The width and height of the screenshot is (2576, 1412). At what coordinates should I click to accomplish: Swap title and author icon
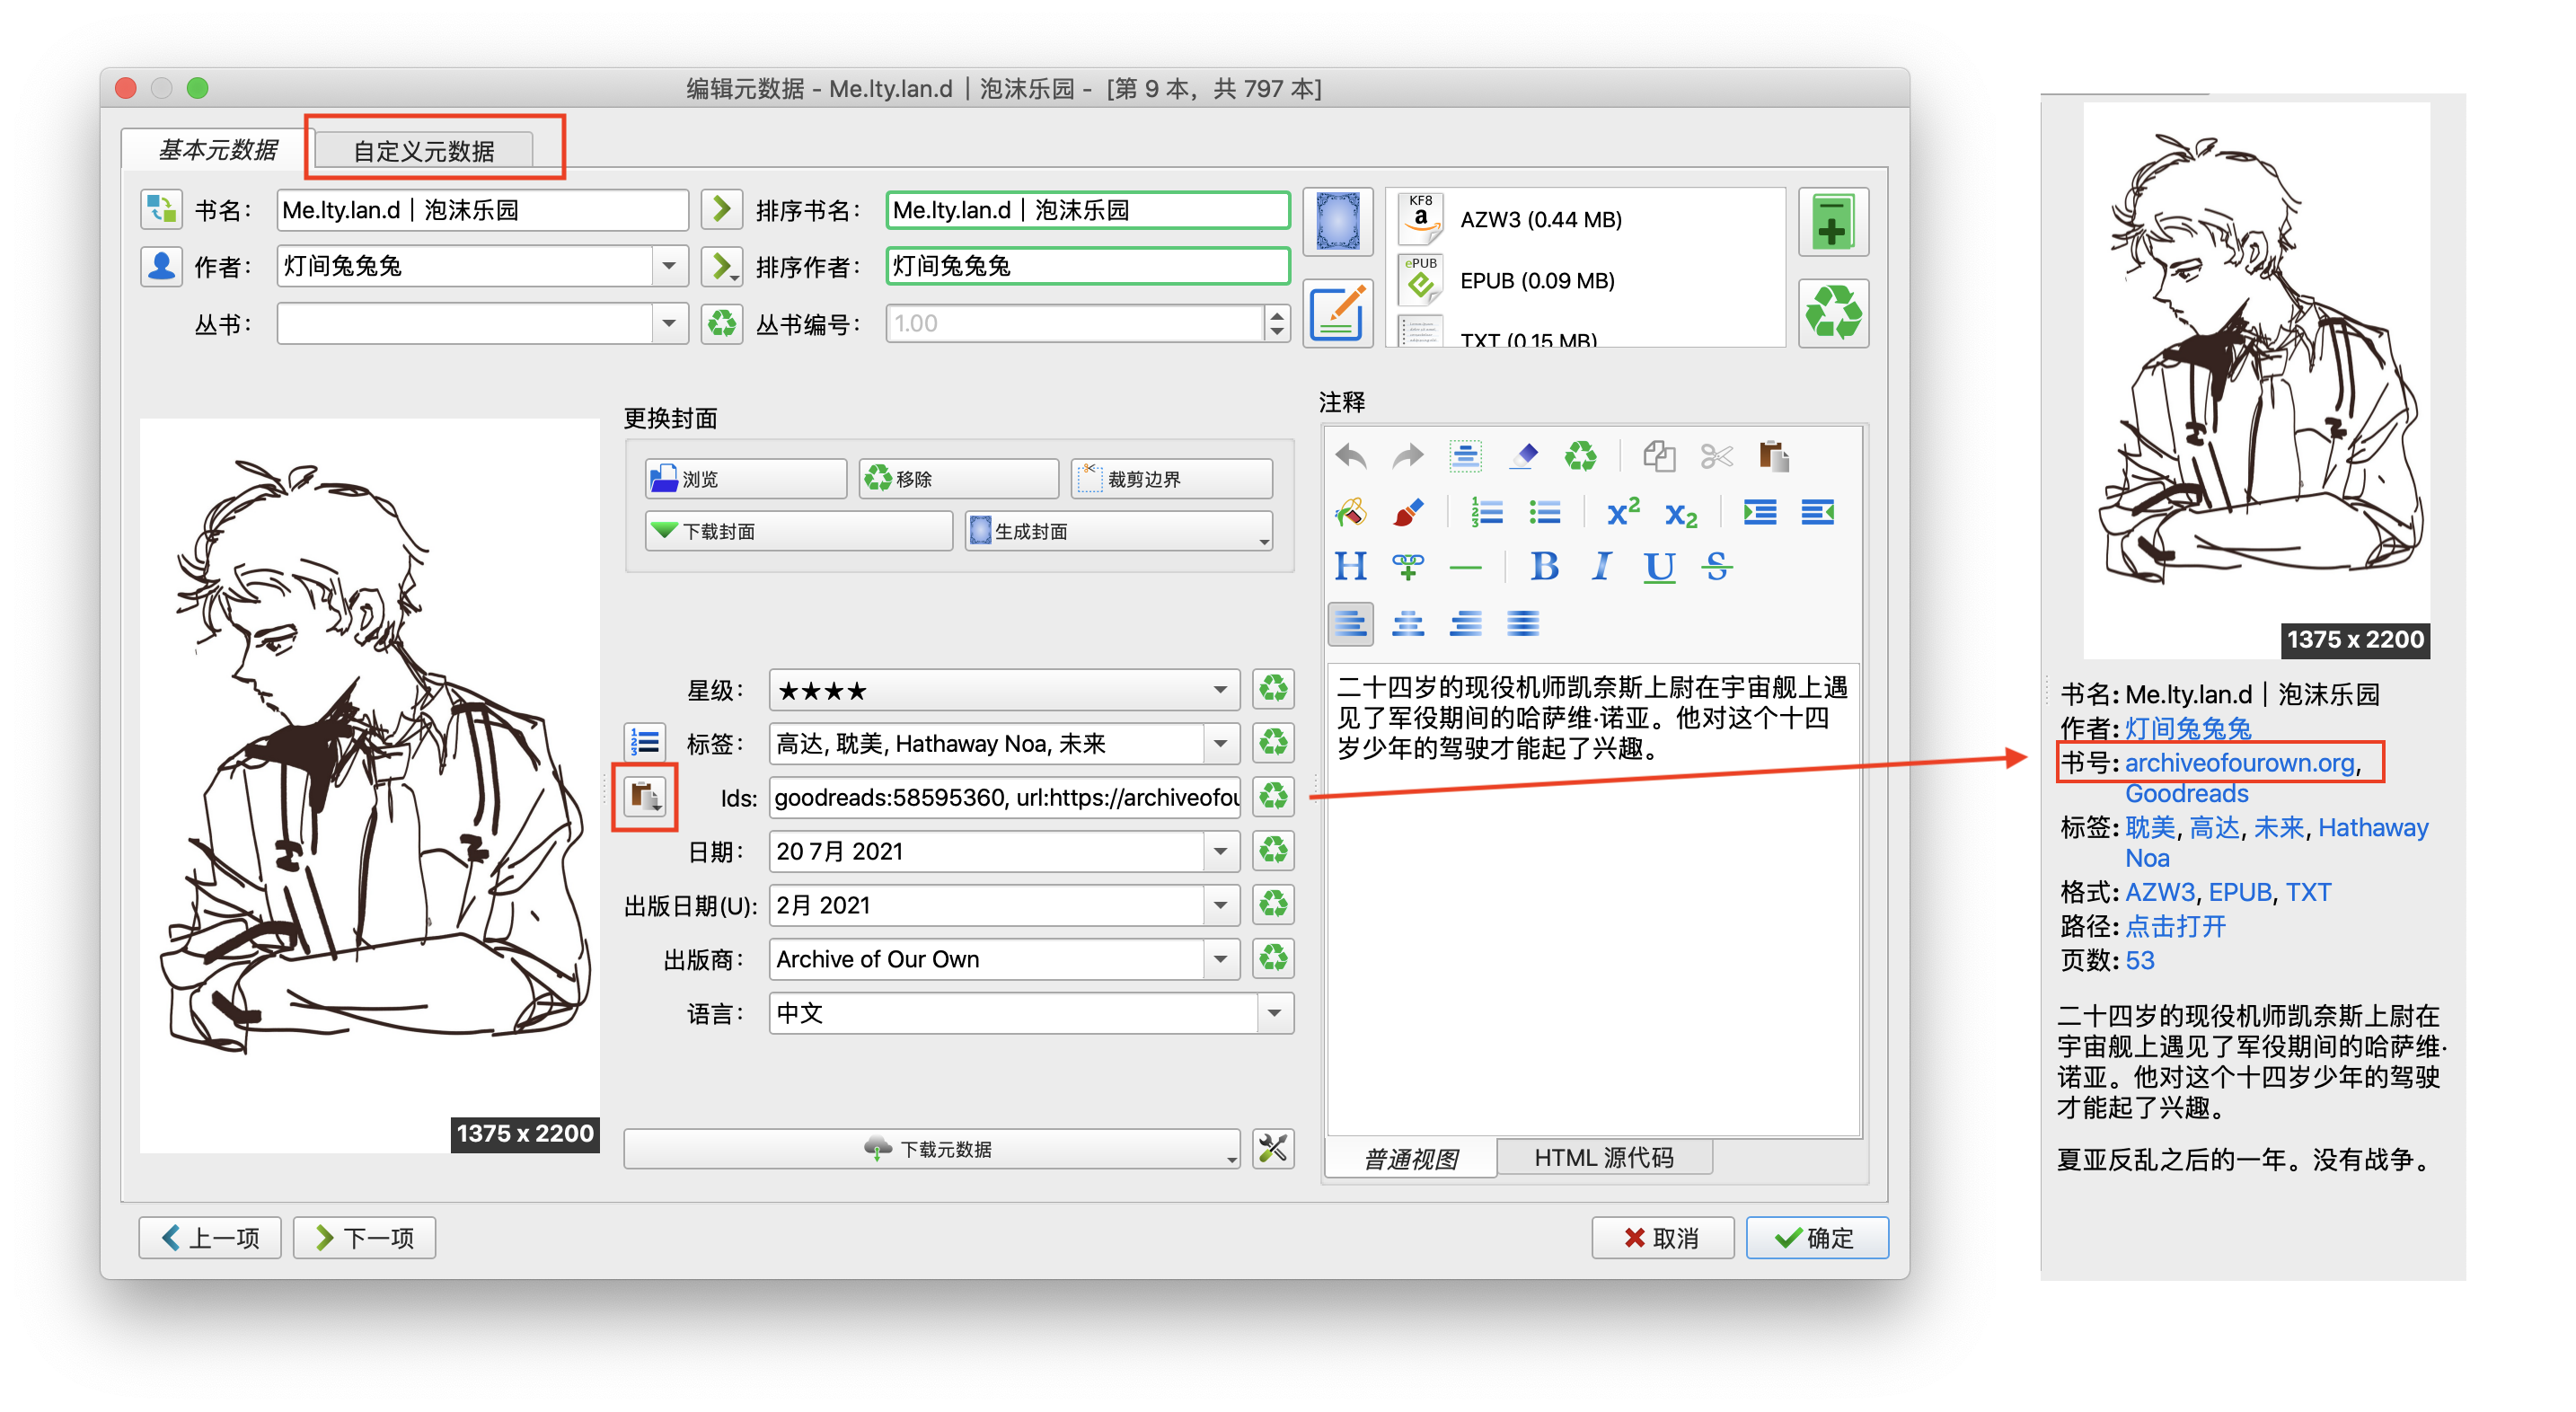pyautogui.click(x=160, y=210)
